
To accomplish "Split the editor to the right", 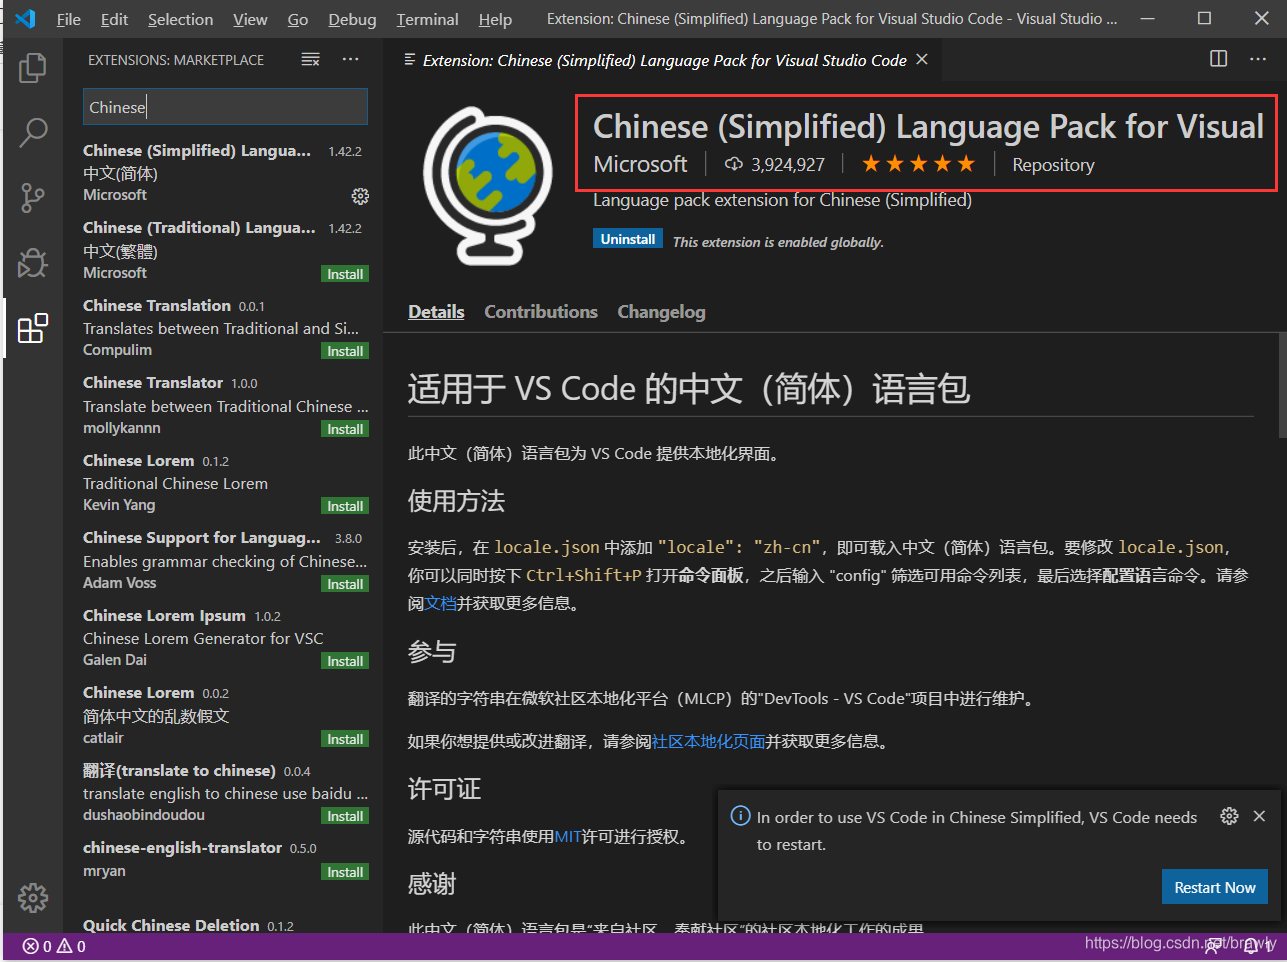I will 1218,59.
